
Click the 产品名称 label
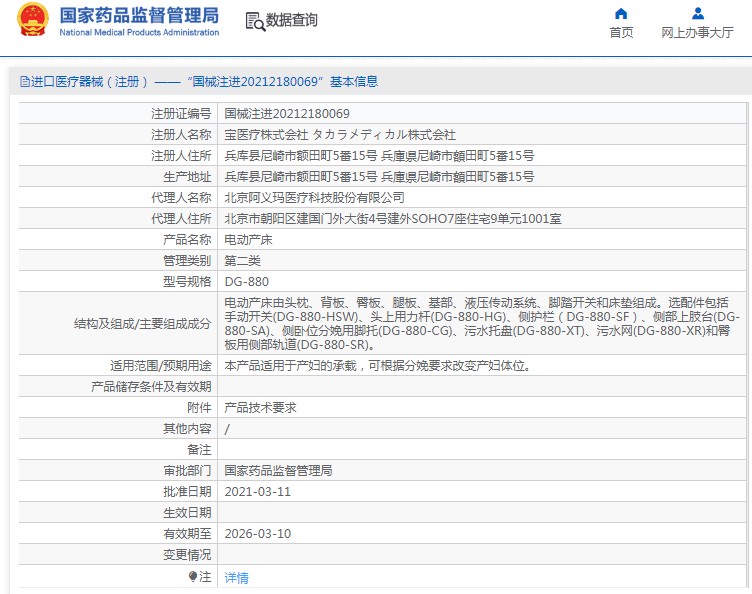click(188, 240)
